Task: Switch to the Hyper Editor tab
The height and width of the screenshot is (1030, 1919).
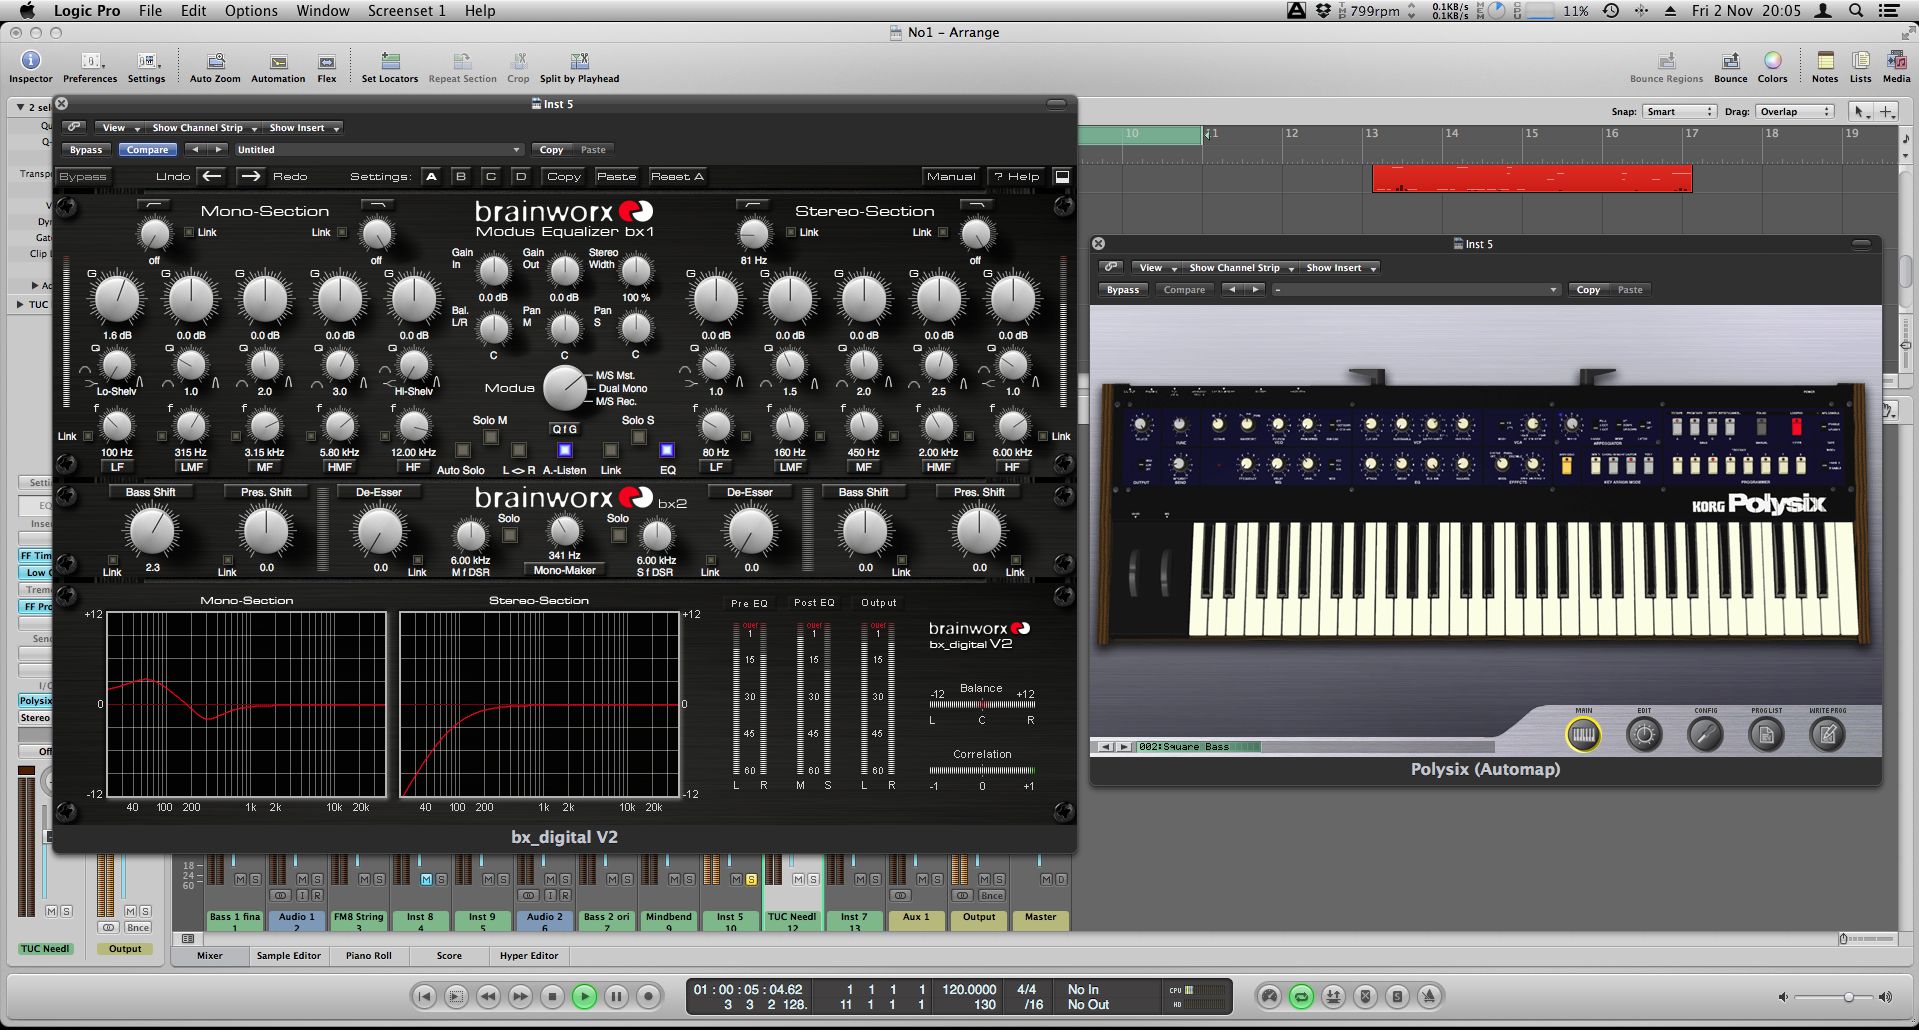Action: tap(528, 956)
